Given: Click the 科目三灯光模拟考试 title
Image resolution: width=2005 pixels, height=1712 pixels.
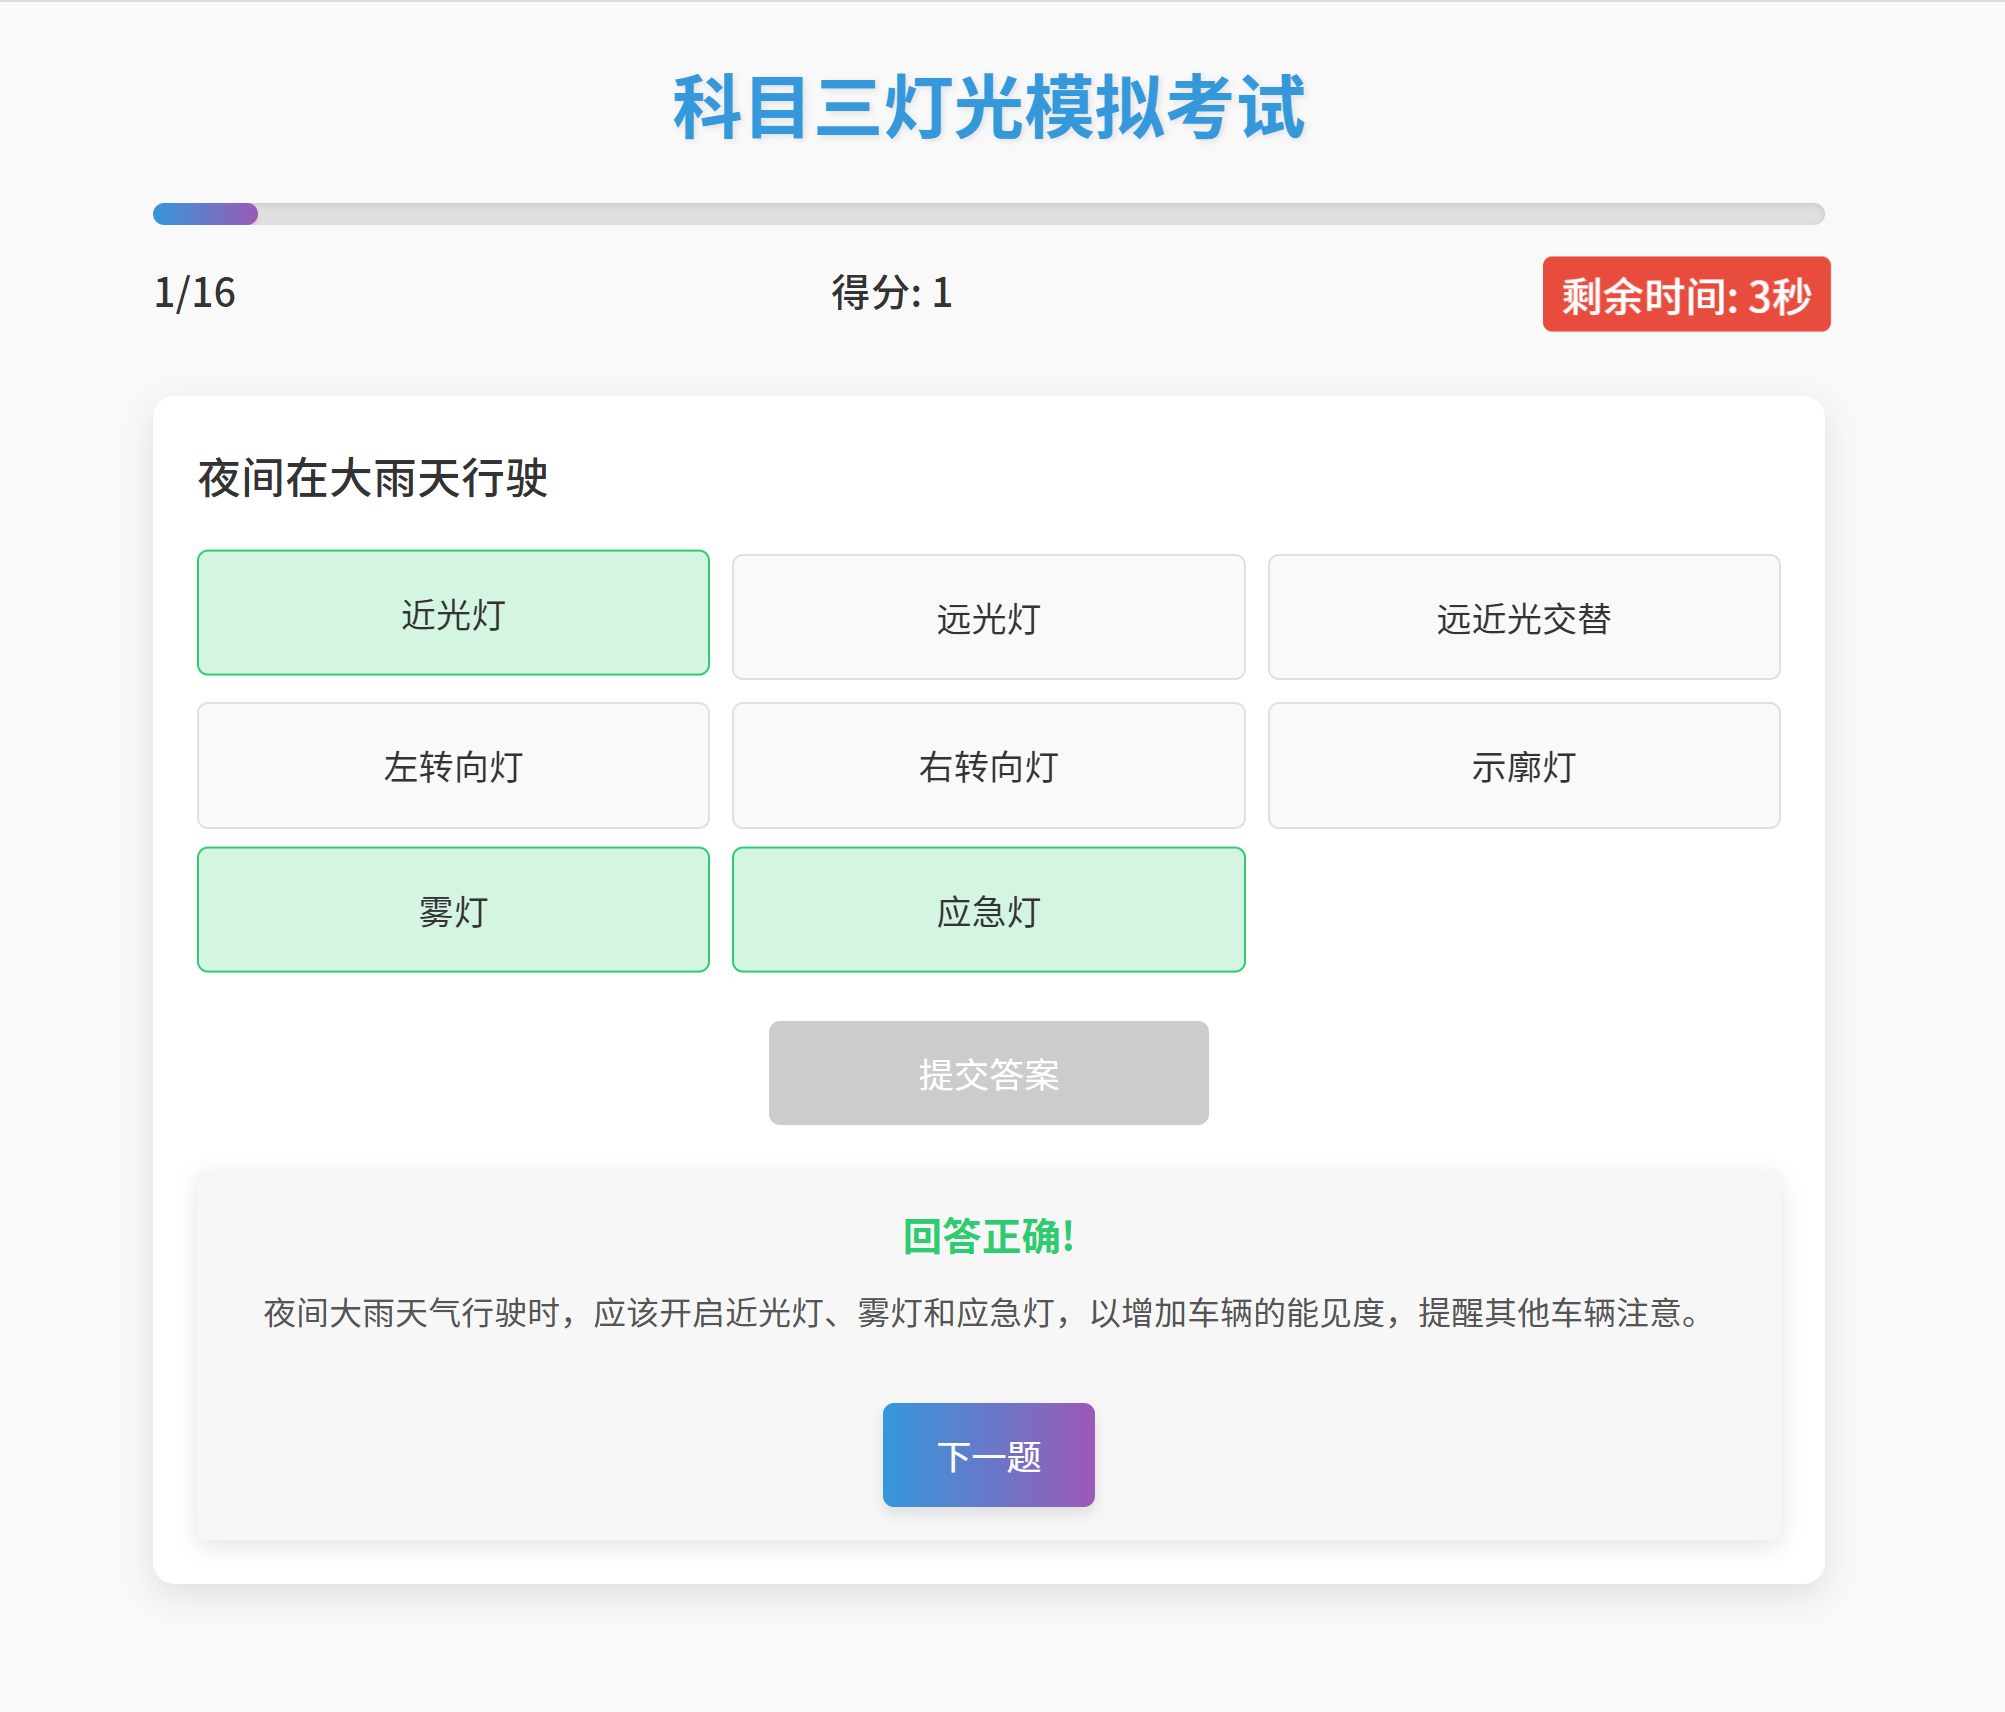Looking at the screenshot, I should tap(988, 107).
